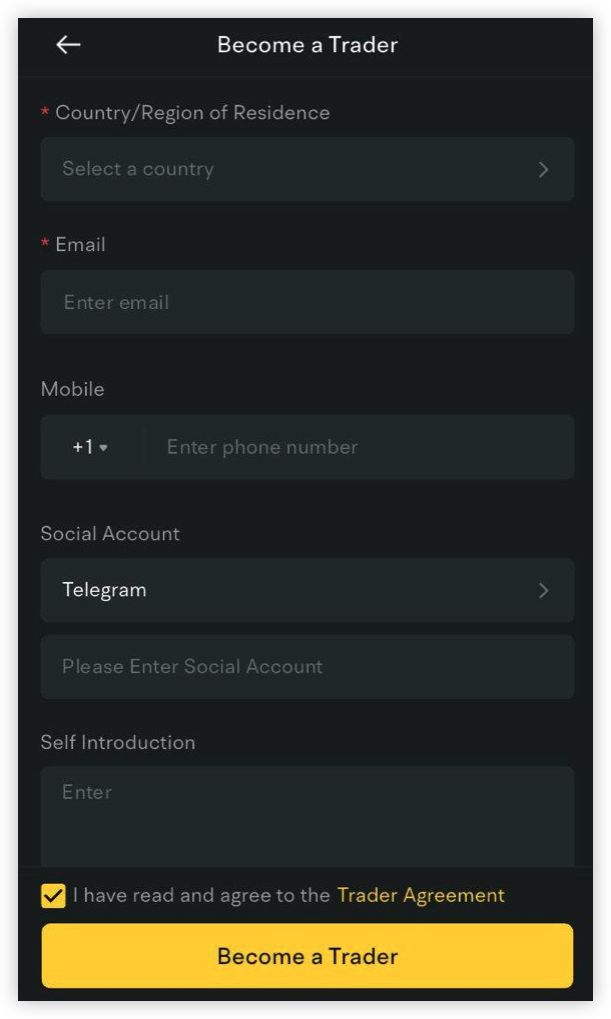
Task: Click the small caret next to +1
Action: tap(103, 447)
